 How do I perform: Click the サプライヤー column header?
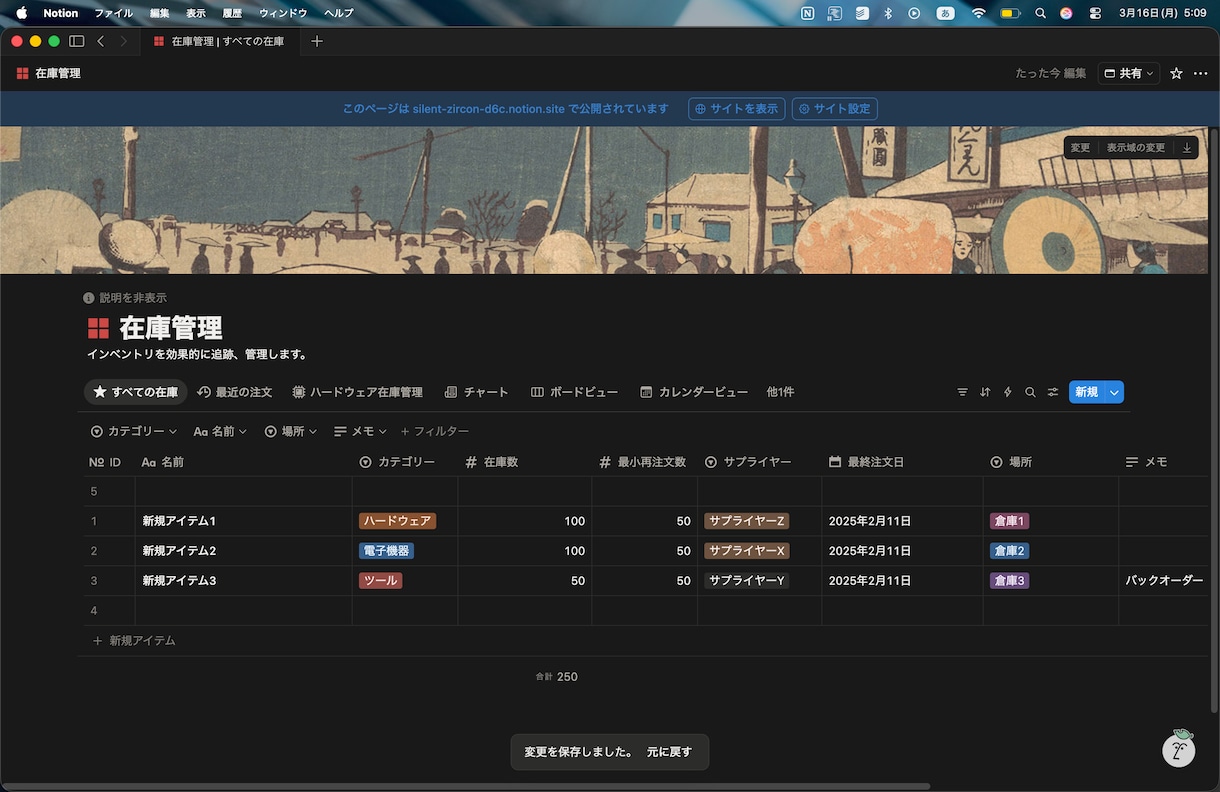point(759,462)
